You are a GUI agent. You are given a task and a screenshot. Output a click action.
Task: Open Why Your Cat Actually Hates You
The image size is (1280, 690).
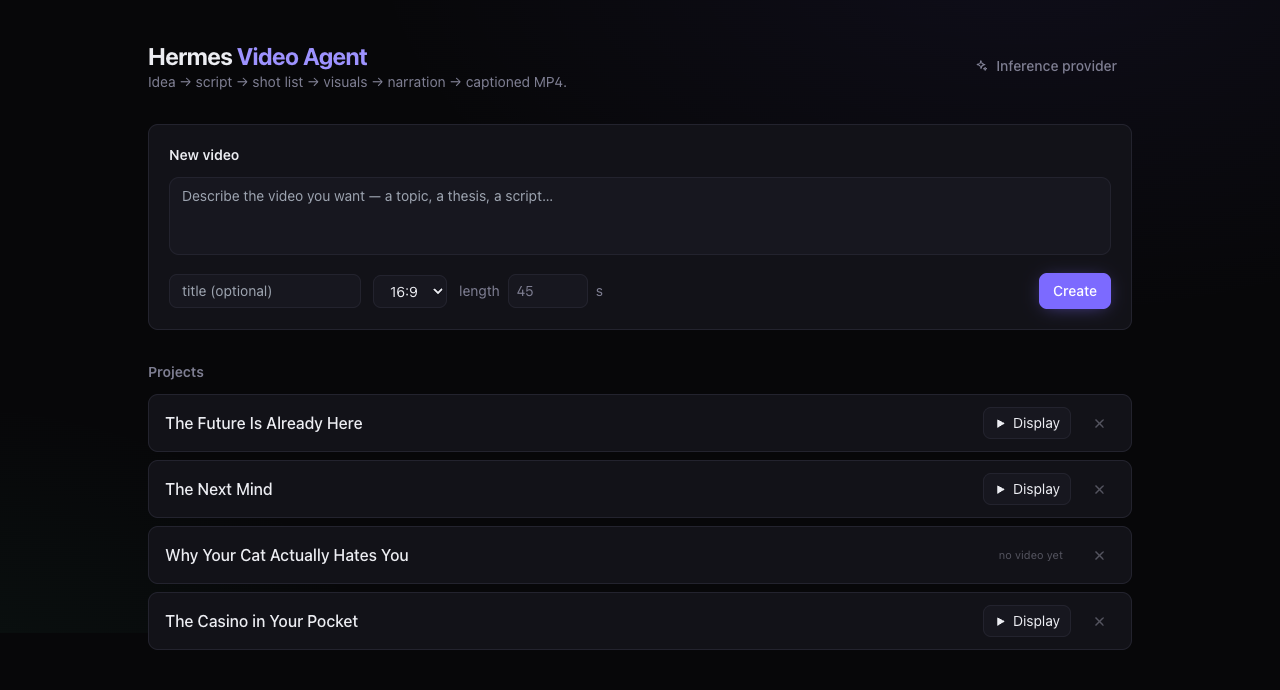coord(287,555)
